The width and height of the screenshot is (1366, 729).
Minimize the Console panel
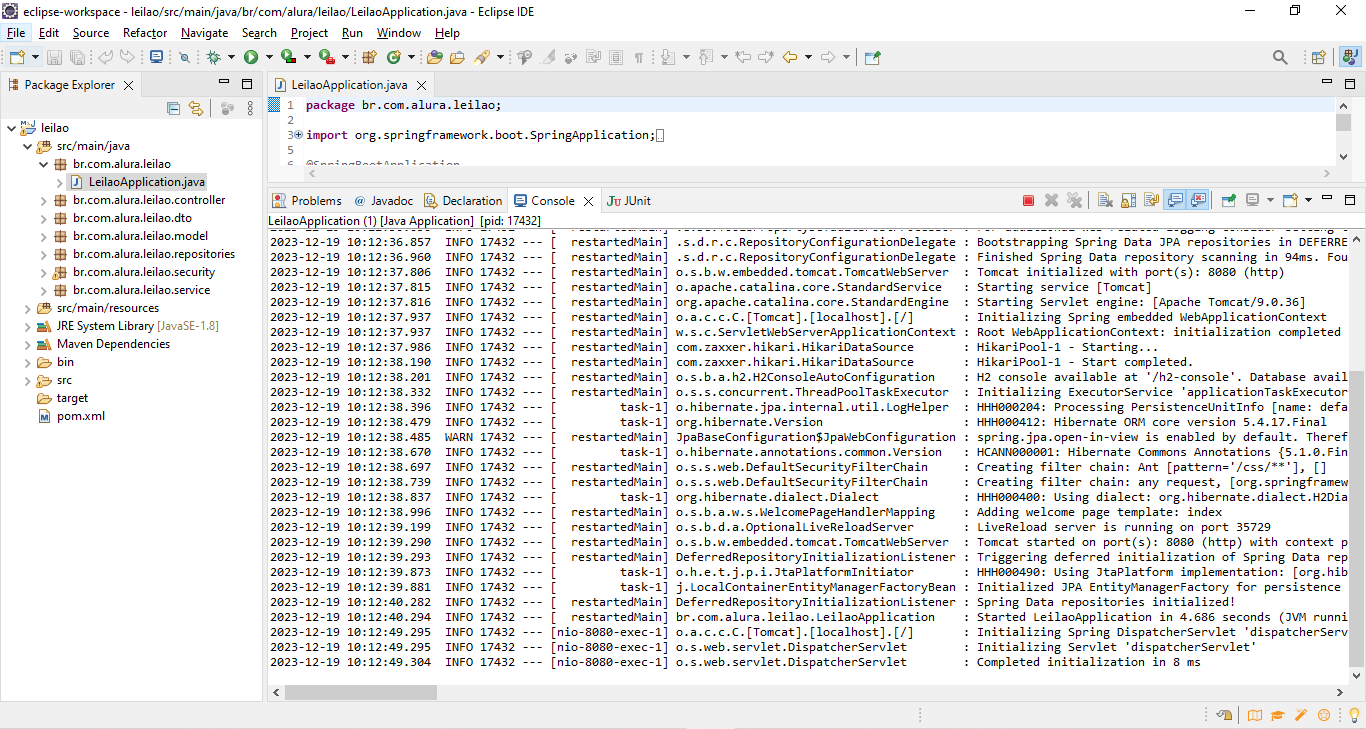(x=1327, y=199)
